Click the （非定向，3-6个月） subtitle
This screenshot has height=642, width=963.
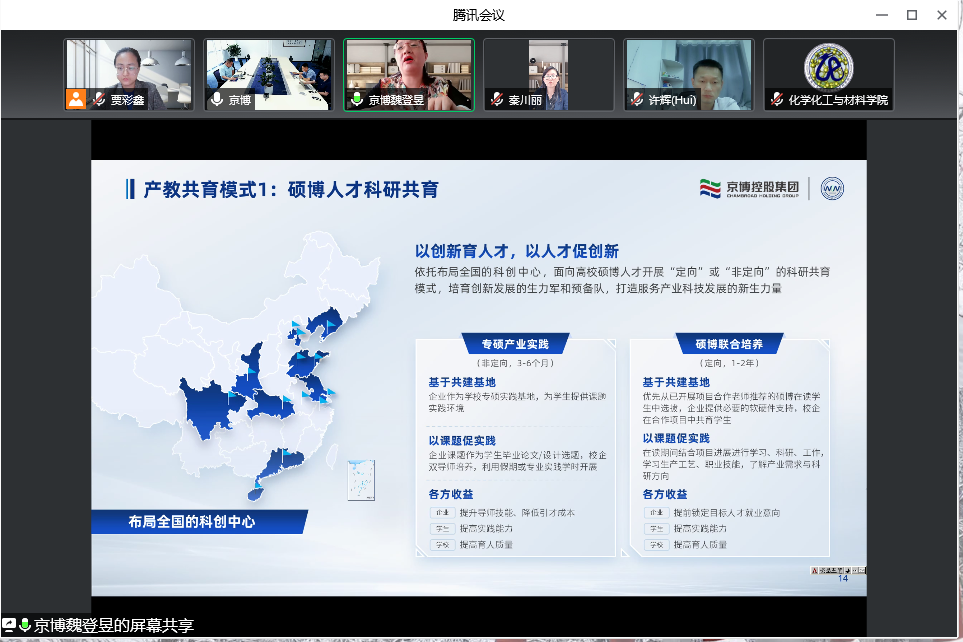pyautogui.click(x=515, y=363)
